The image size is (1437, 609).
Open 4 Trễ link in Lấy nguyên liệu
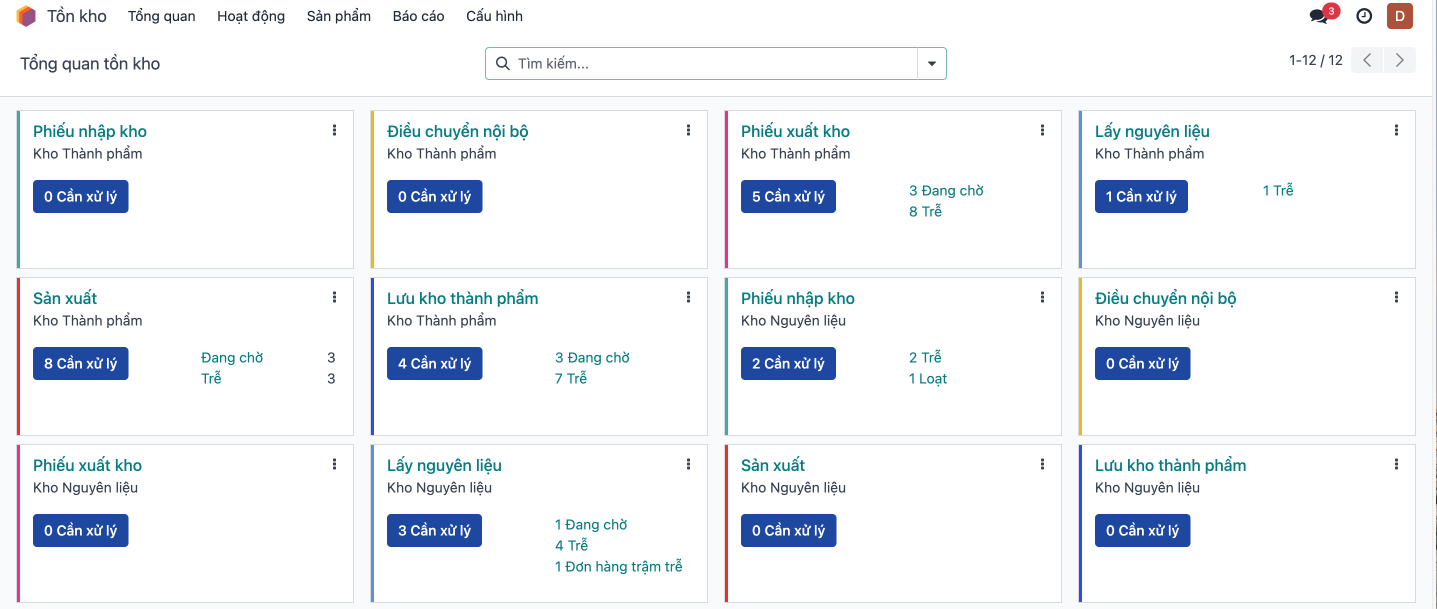point(571,545)
